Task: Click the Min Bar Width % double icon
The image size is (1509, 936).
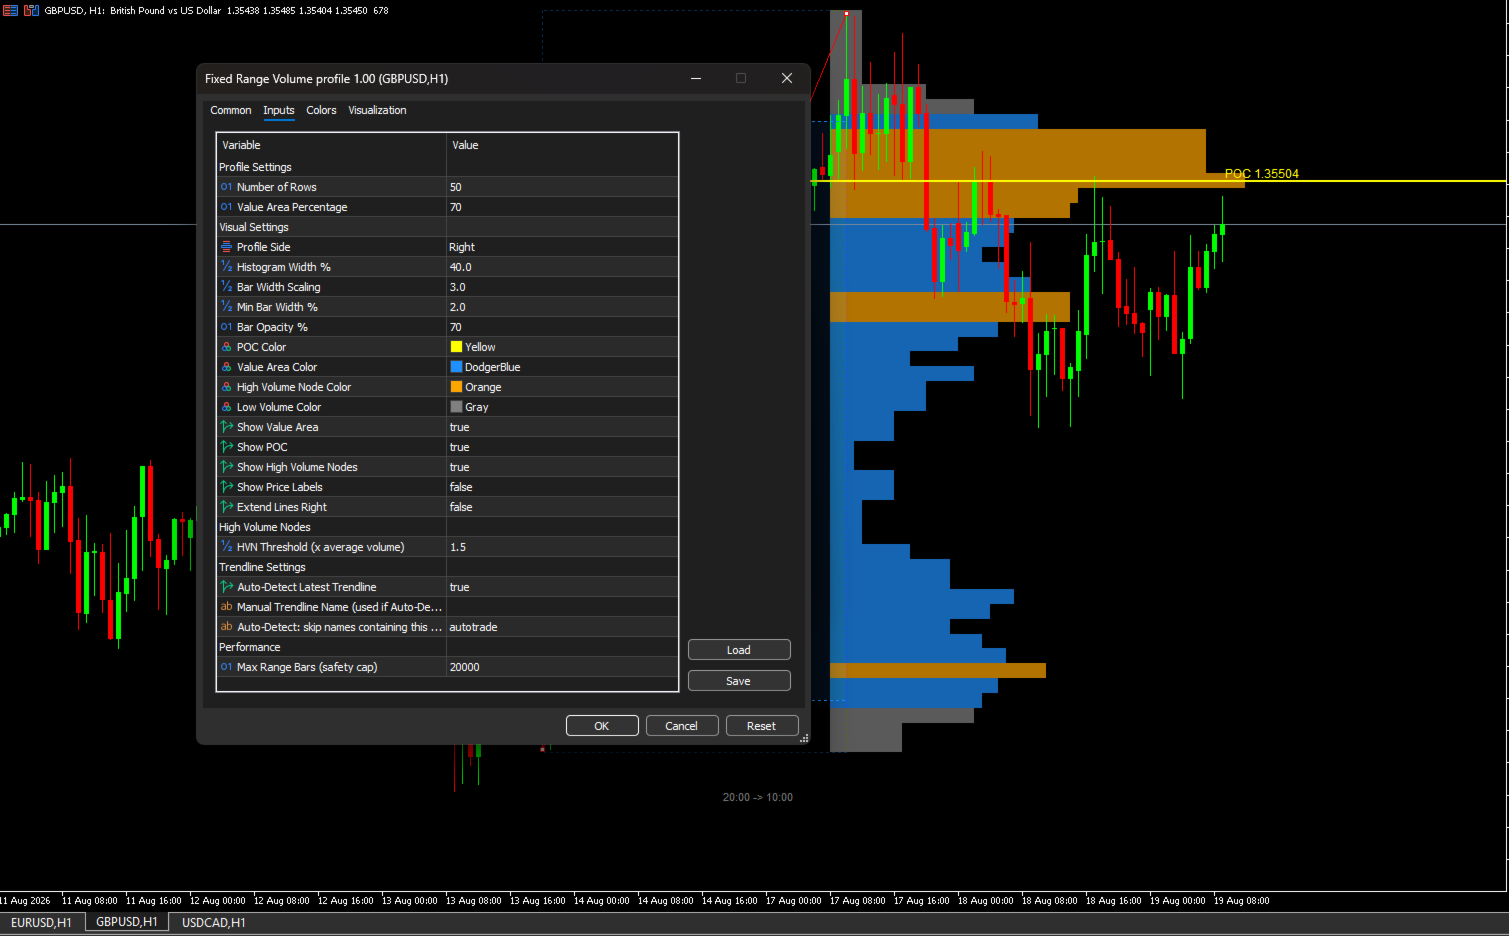Action: coord(226,307)
